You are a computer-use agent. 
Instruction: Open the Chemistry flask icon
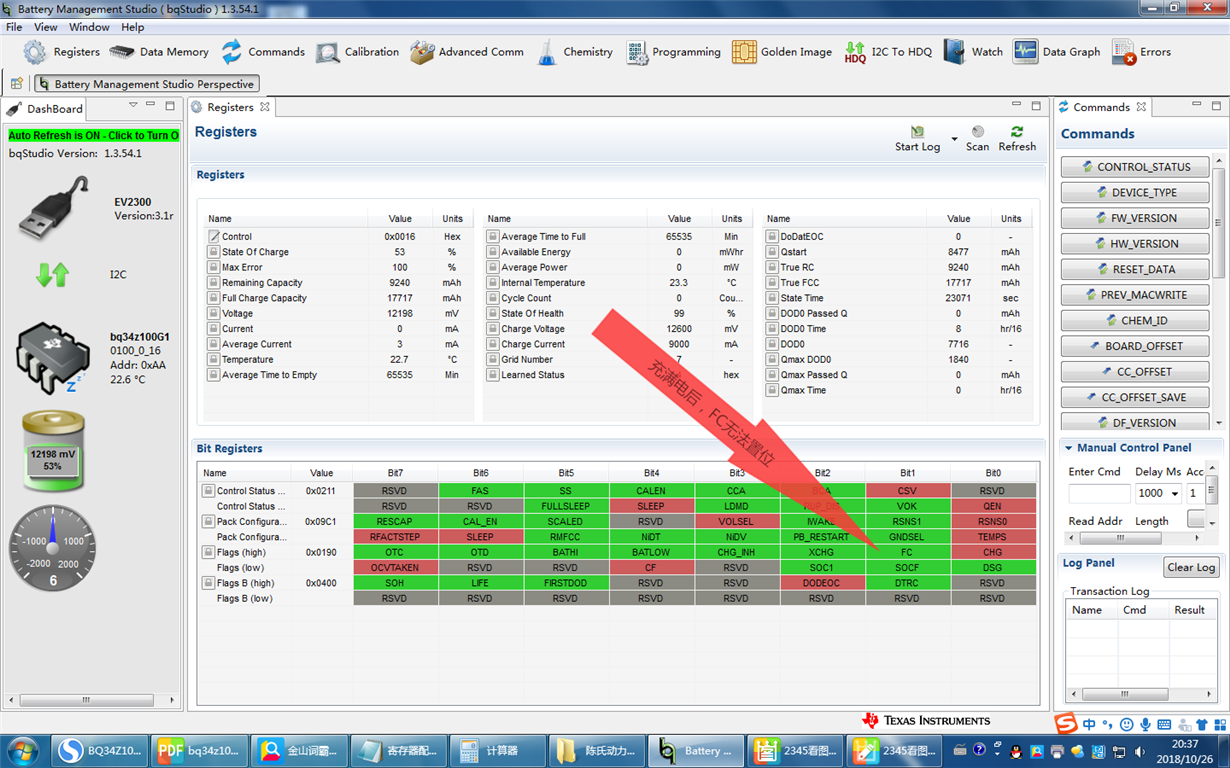tap(546, 52)
